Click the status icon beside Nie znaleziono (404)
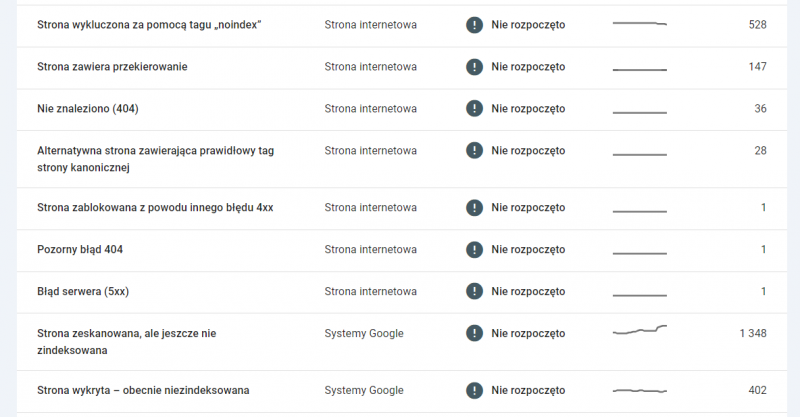 point(474,109)
